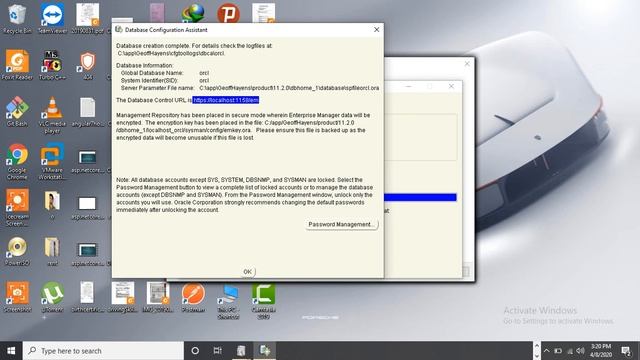Open Git Bash from the desktop
Image resolution: width=640 pixels, height=360 pixels.
coord(17,111)
